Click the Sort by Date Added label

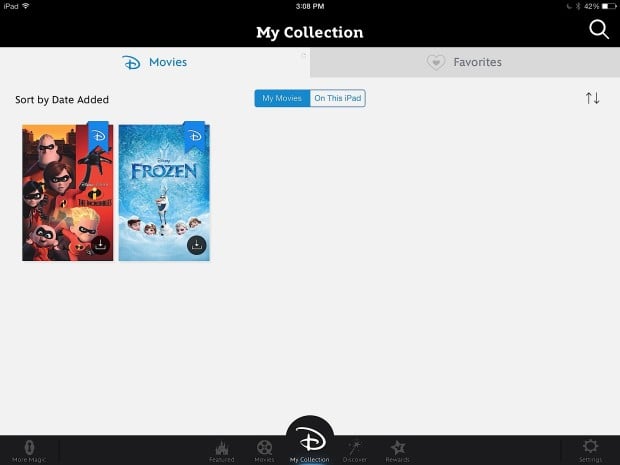[62, 100]
